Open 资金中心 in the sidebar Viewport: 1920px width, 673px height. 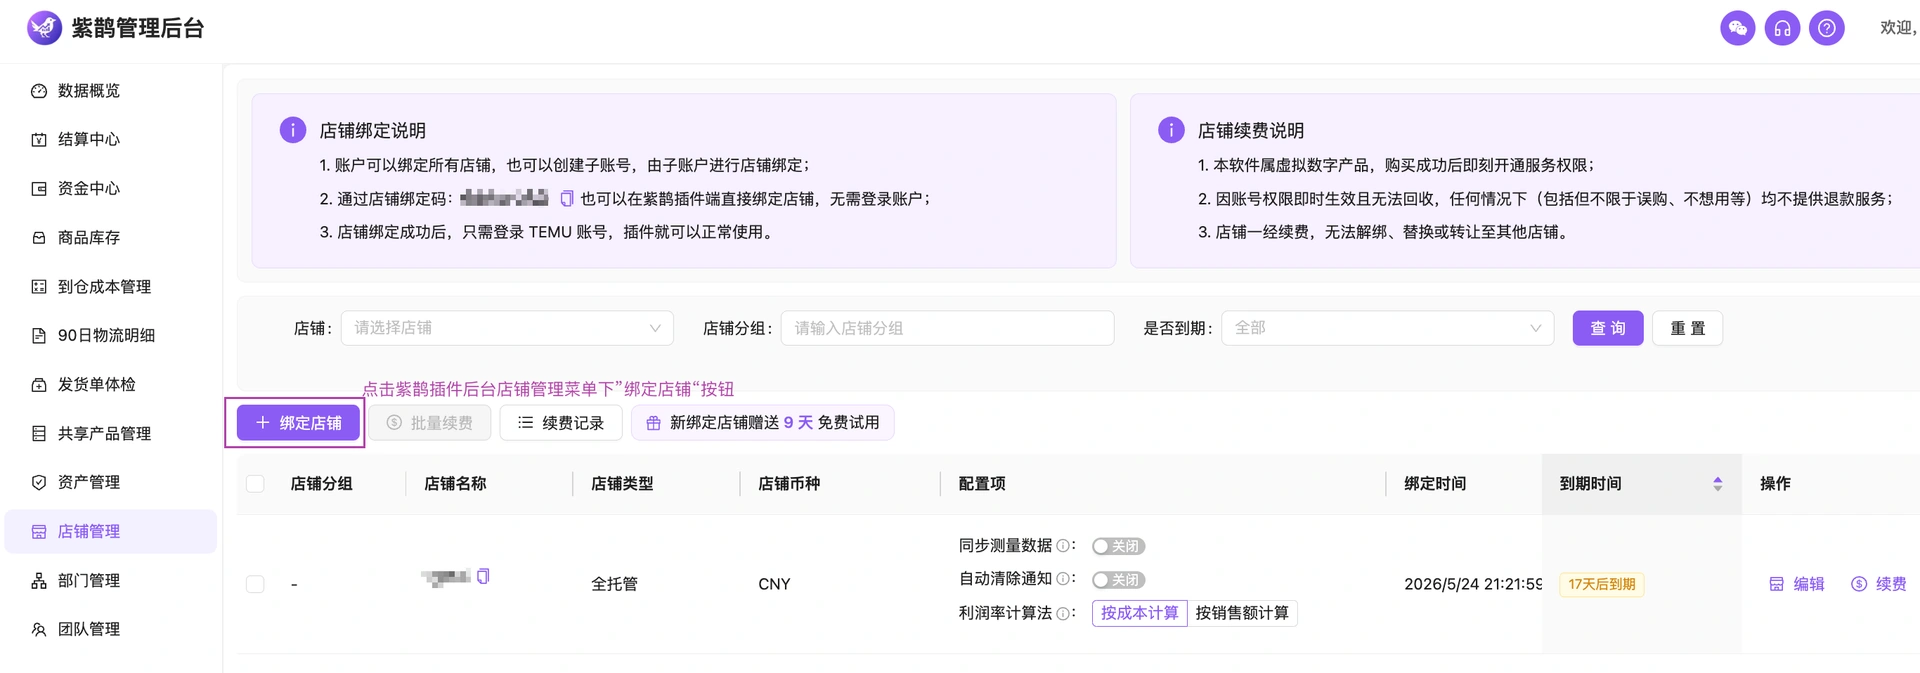click(110, 189)
